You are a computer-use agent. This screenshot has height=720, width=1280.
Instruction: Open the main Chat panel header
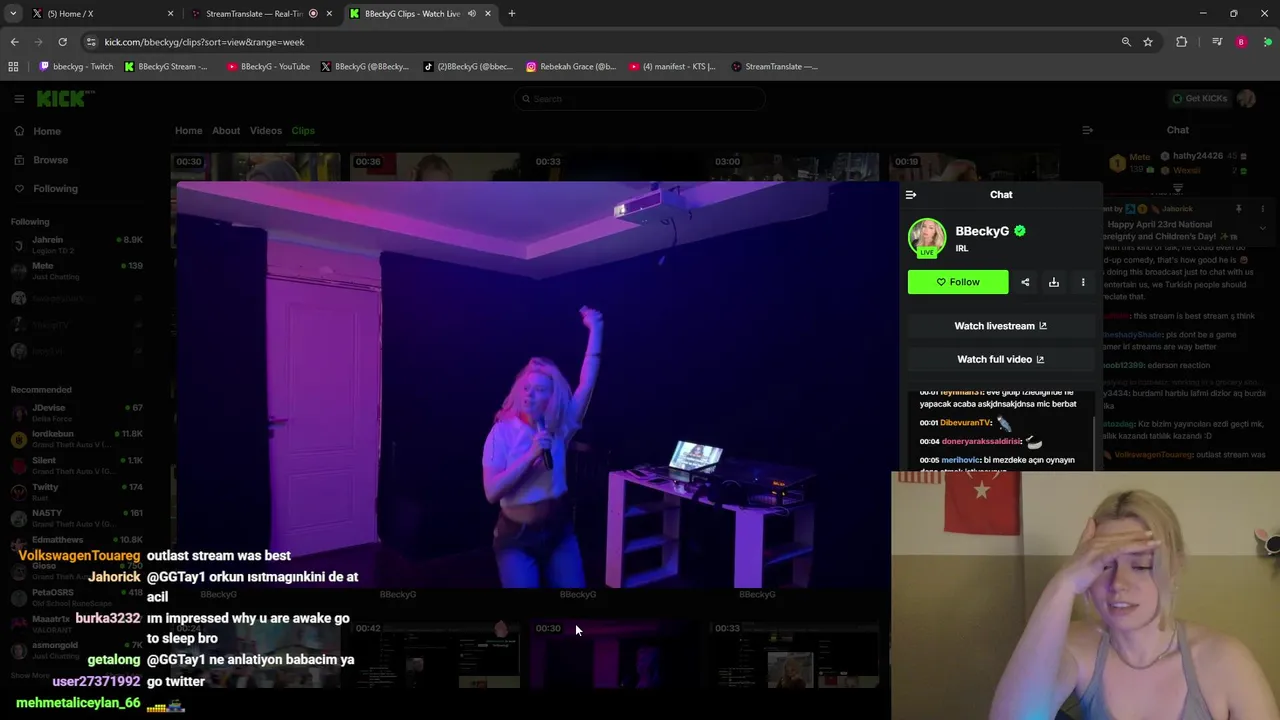[1178, 130]
